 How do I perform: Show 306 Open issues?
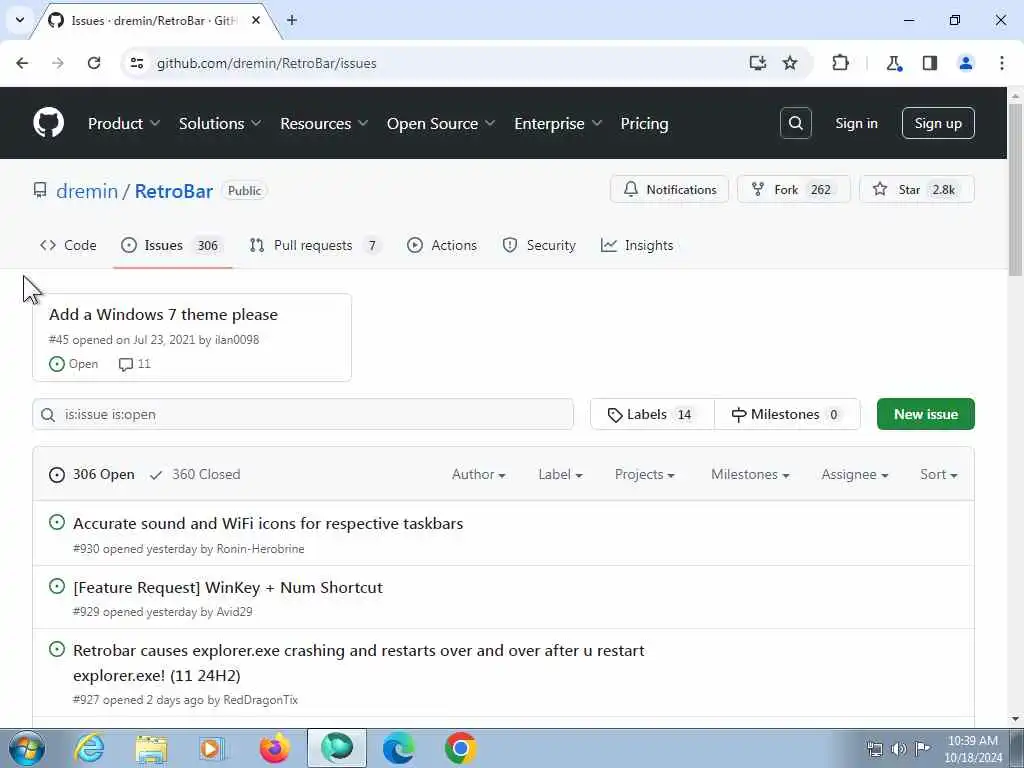coord(92,474)
